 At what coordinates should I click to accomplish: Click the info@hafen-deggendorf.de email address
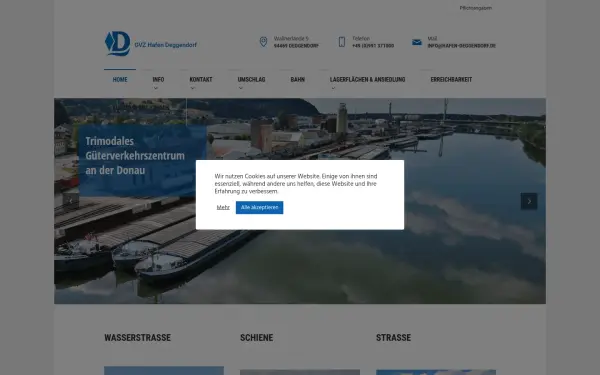coord(461,46)
